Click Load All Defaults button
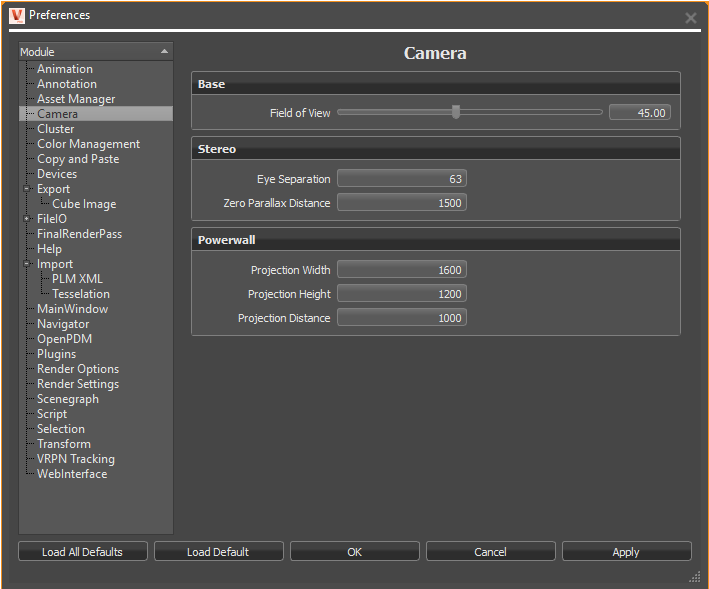 point(83,551)
